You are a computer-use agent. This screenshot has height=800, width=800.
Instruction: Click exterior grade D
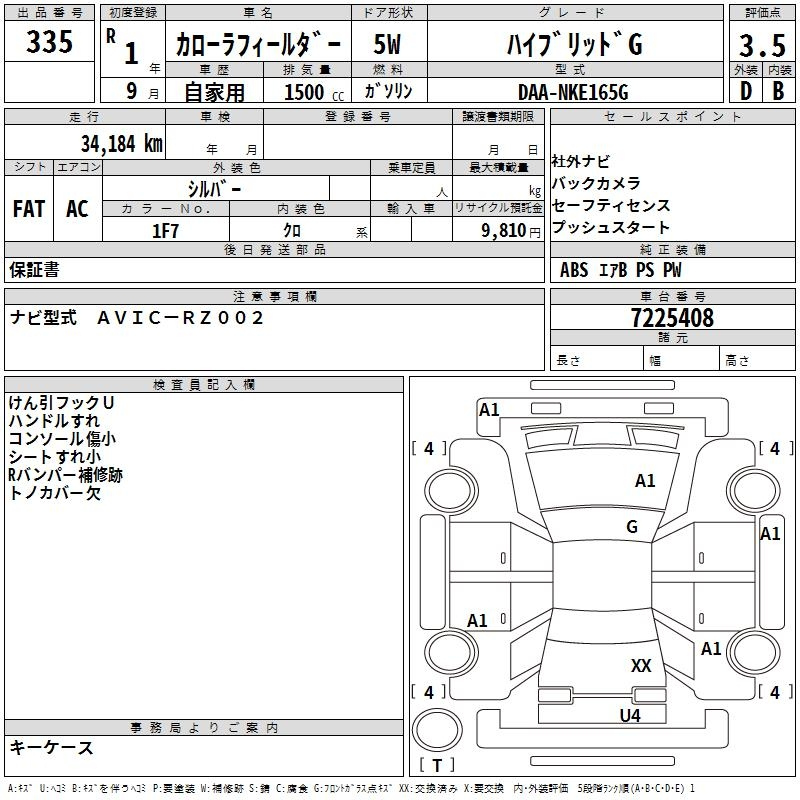745,91
